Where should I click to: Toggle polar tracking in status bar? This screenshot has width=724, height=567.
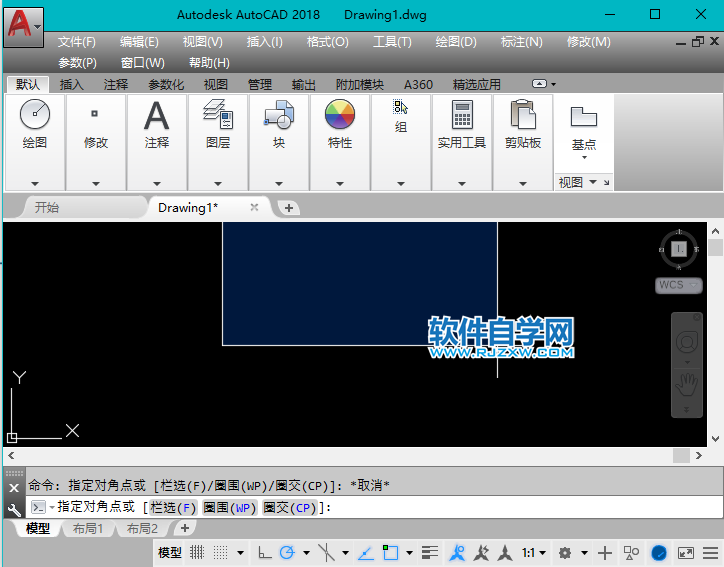point(287,552)
